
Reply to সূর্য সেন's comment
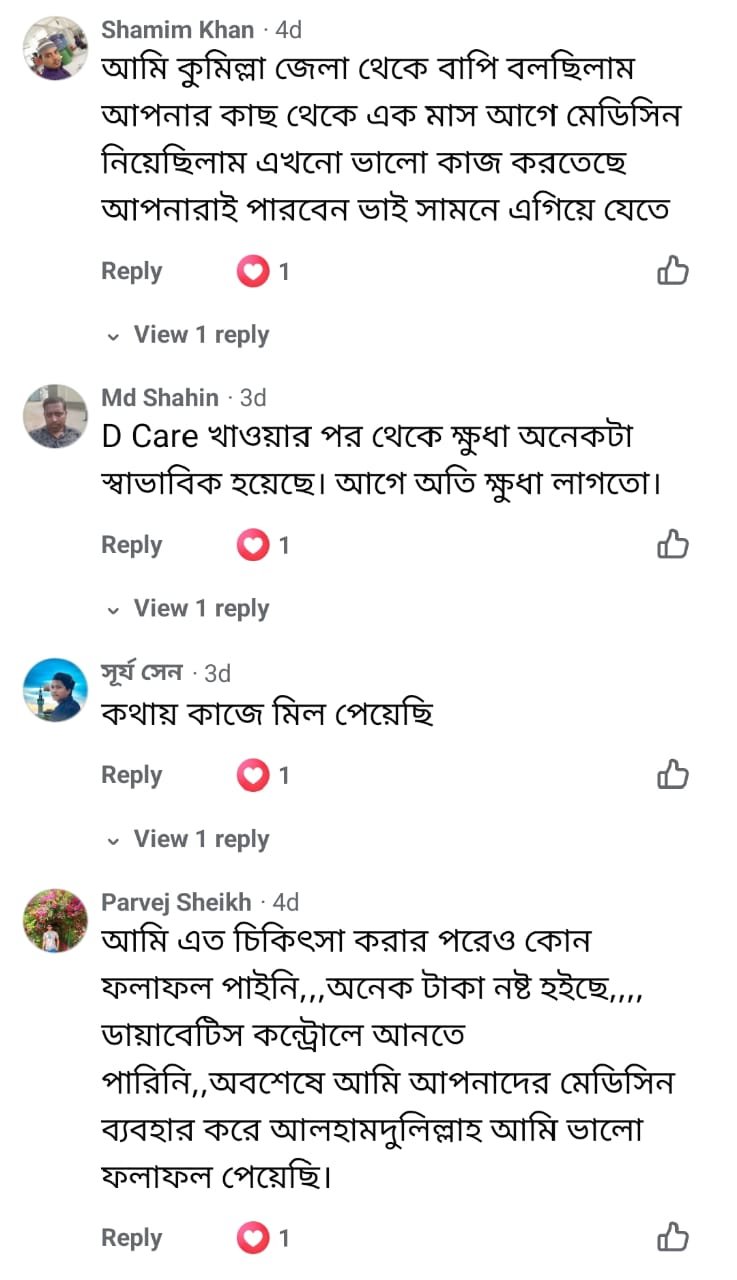tap(131, 775)
